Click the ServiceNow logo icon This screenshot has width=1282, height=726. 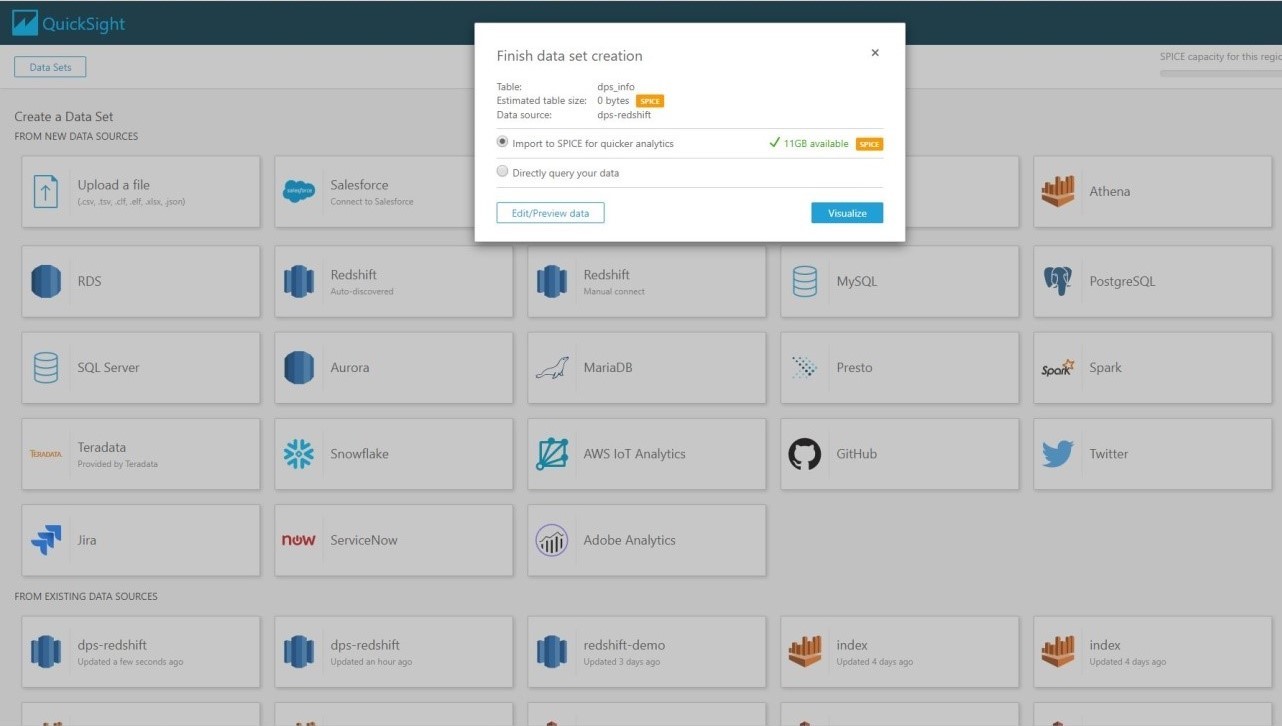pos(299,540)
